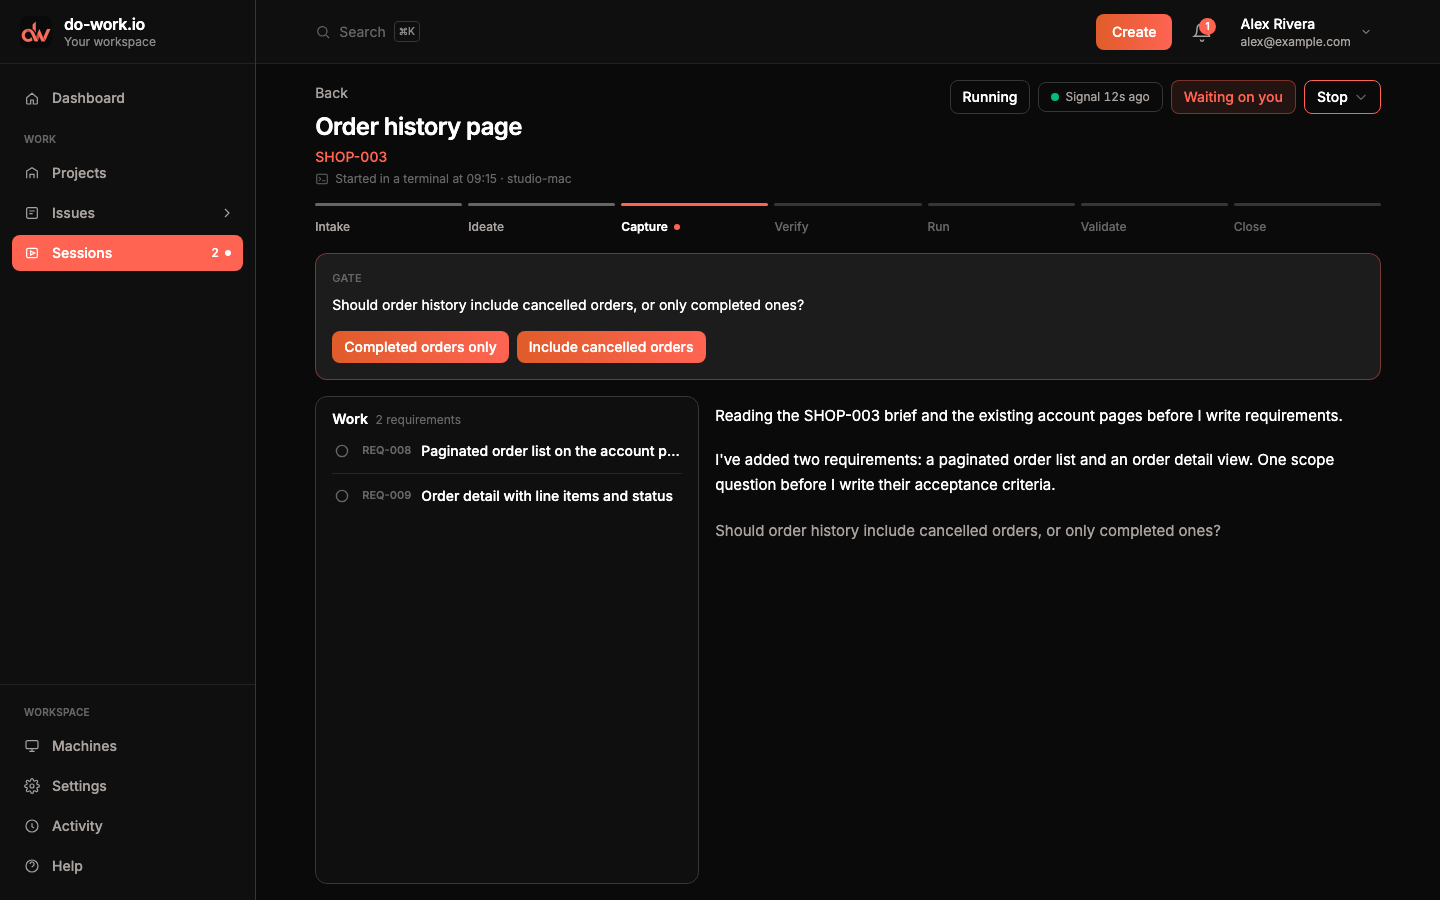The image size is (1440, 900).
Task: Click the Running status badge
Action: (x=989, y=97)
